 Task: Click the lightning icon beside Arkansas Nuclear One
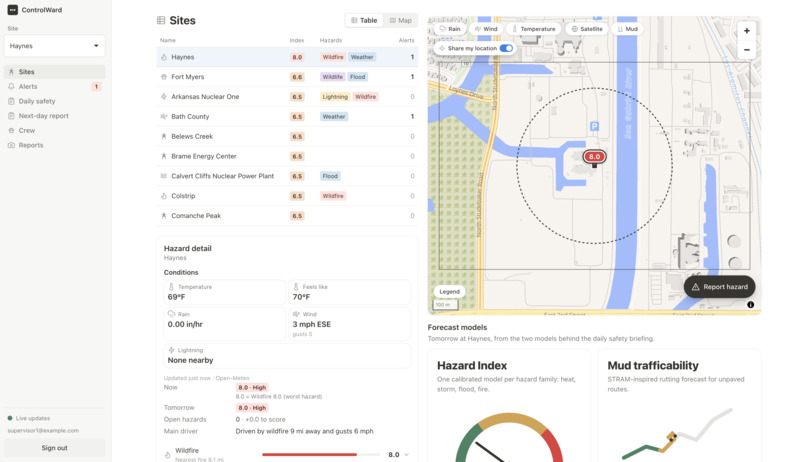164,97
